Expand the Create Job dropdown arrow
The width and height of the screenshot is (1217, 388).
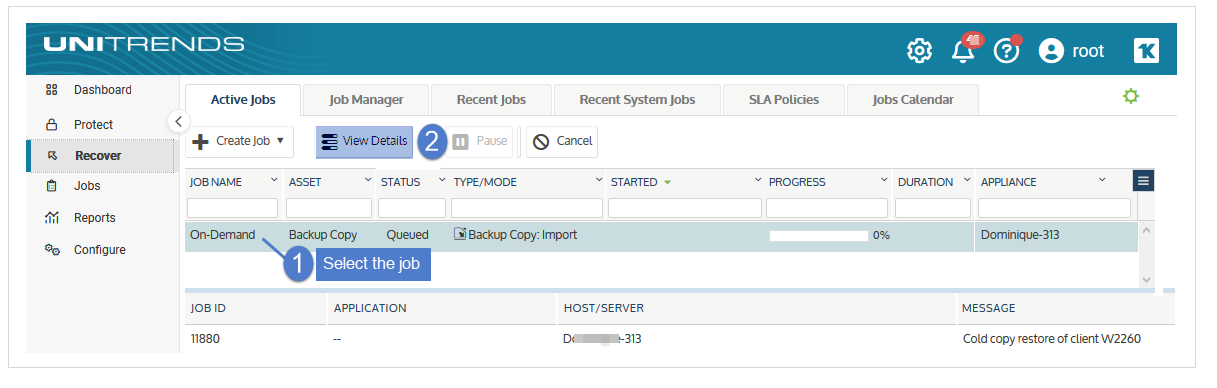(280, 142)
